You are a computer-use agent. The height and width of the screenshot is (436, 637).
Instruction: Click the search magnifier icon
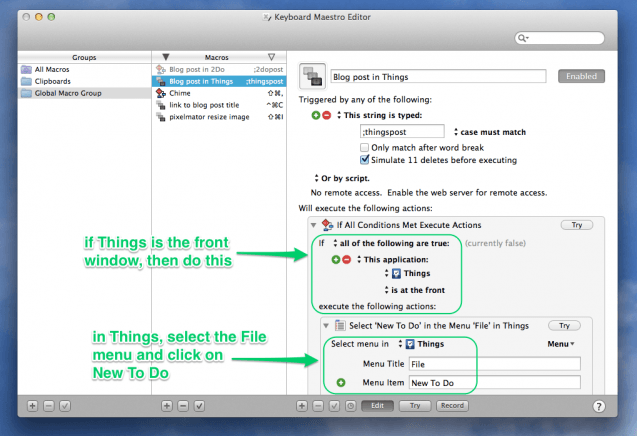click(522, 38)
